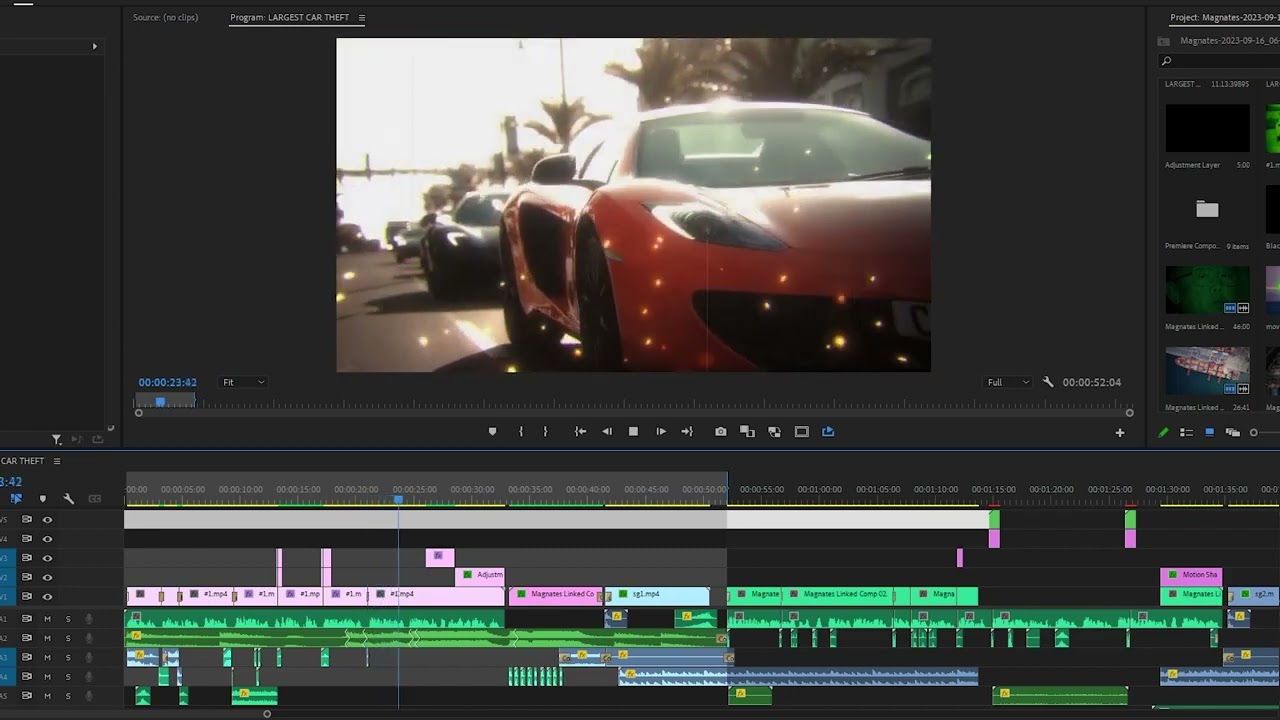Step back one frame
1280x720 pixels.
point(607,432)
